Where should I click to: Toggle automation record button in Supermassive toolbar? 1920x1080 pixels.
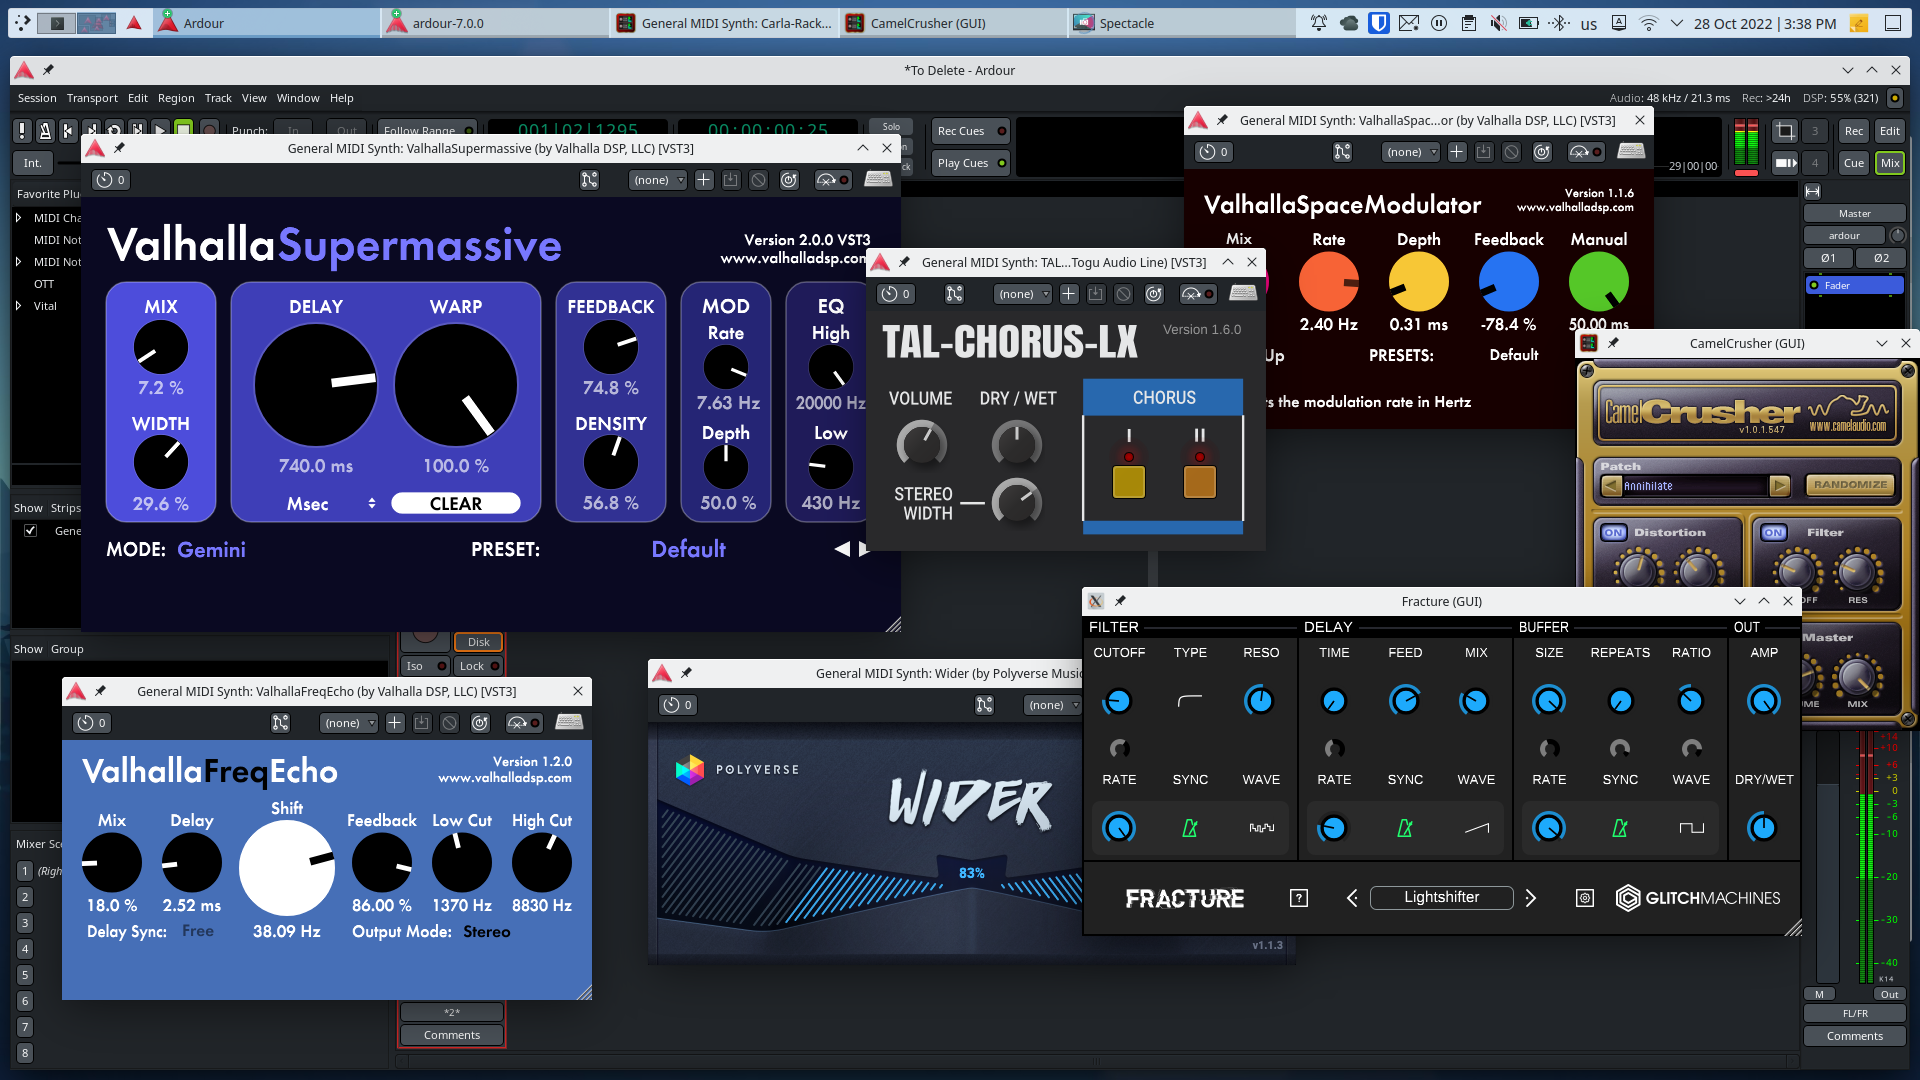pyautogui.click(x=833, y=180)
